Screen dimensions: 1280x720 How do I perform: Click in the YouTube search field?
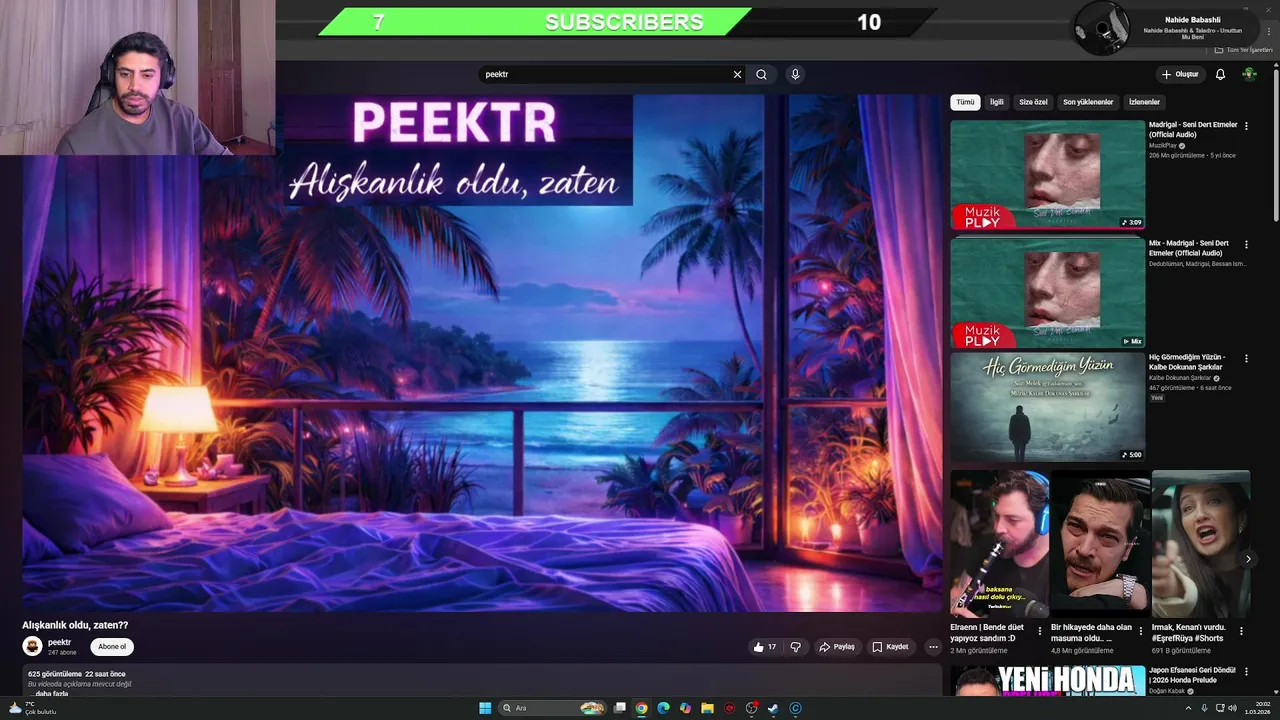point(605,74)
